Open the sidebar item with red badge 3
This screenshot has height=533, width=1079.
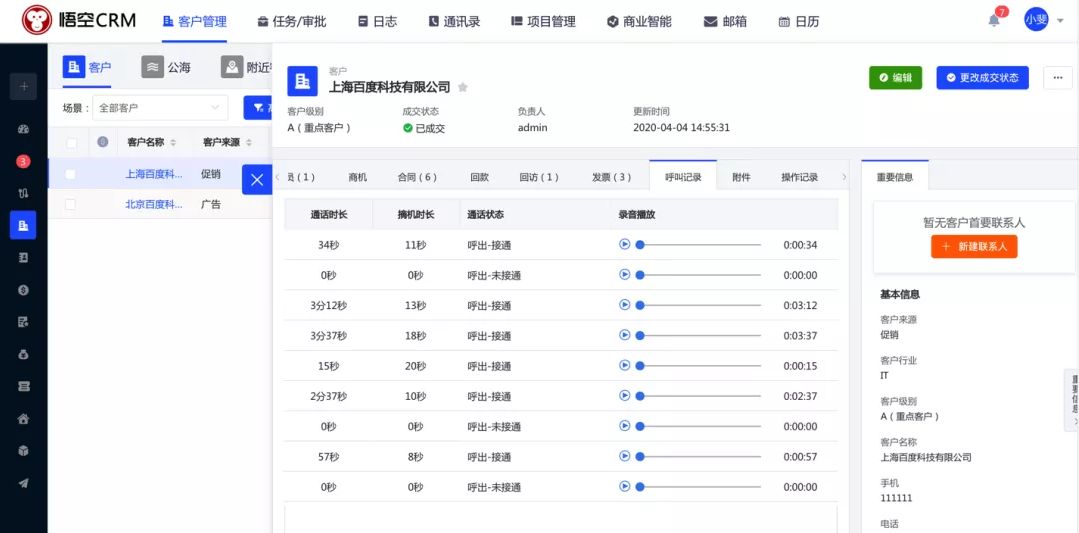(23, 162)
